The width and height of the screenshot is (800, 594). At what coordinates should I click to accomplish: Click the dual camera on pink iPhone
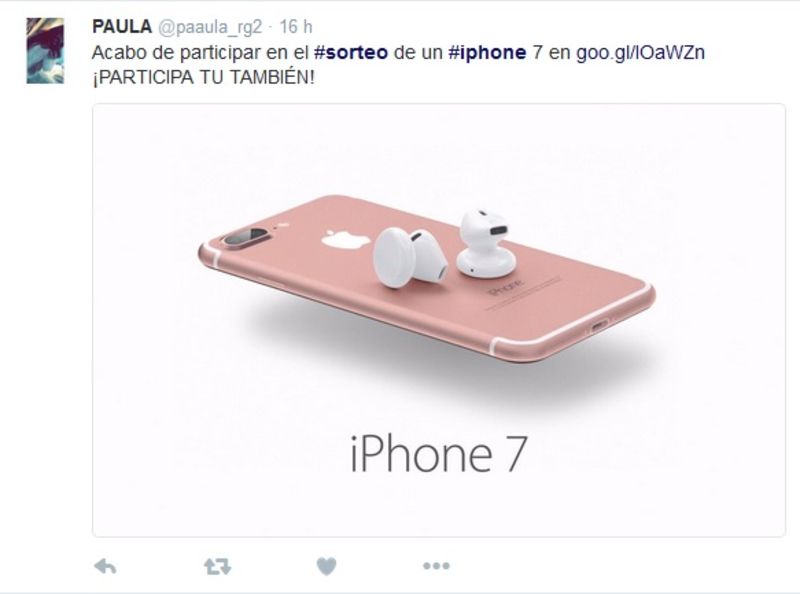coord(248,237)
